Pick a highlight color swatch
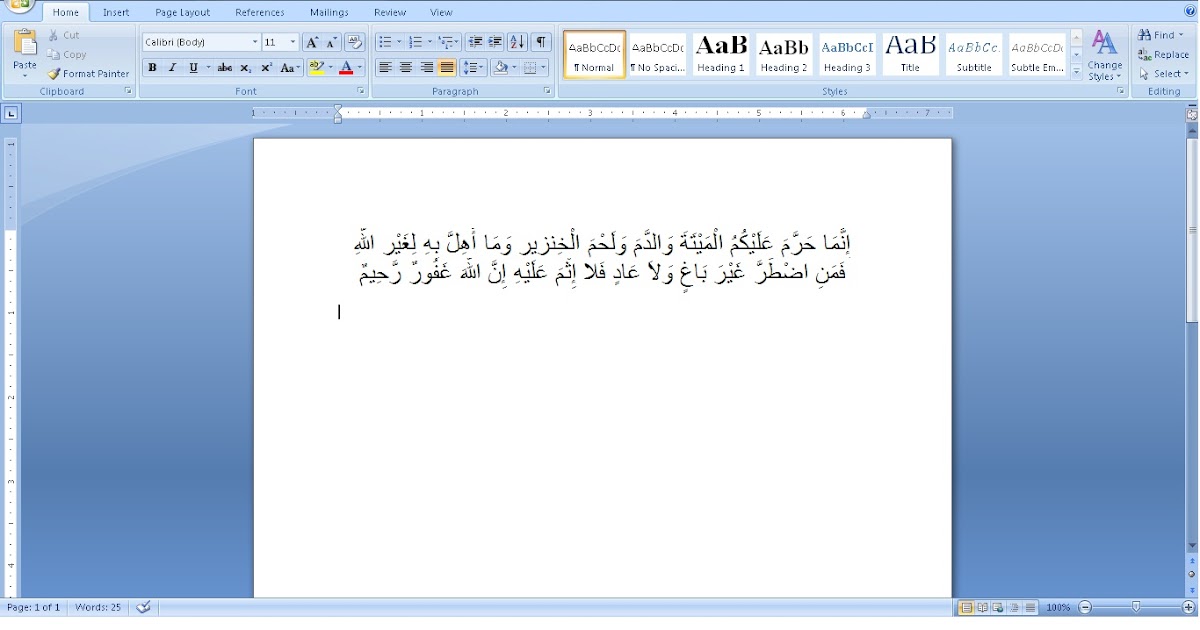The image size is (1200, 630). click(318, 68)
